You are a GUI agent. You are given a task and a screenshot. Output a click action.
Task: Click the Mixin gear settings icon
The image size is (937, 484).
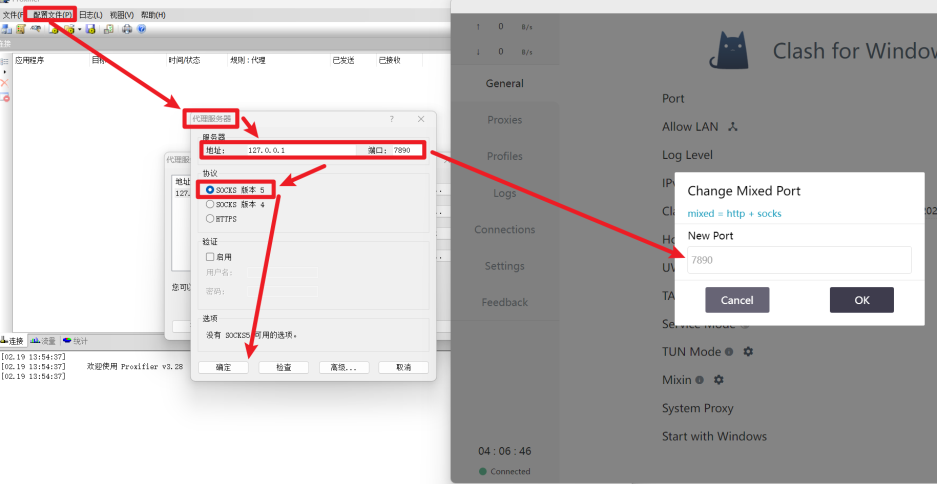(718, 380)
